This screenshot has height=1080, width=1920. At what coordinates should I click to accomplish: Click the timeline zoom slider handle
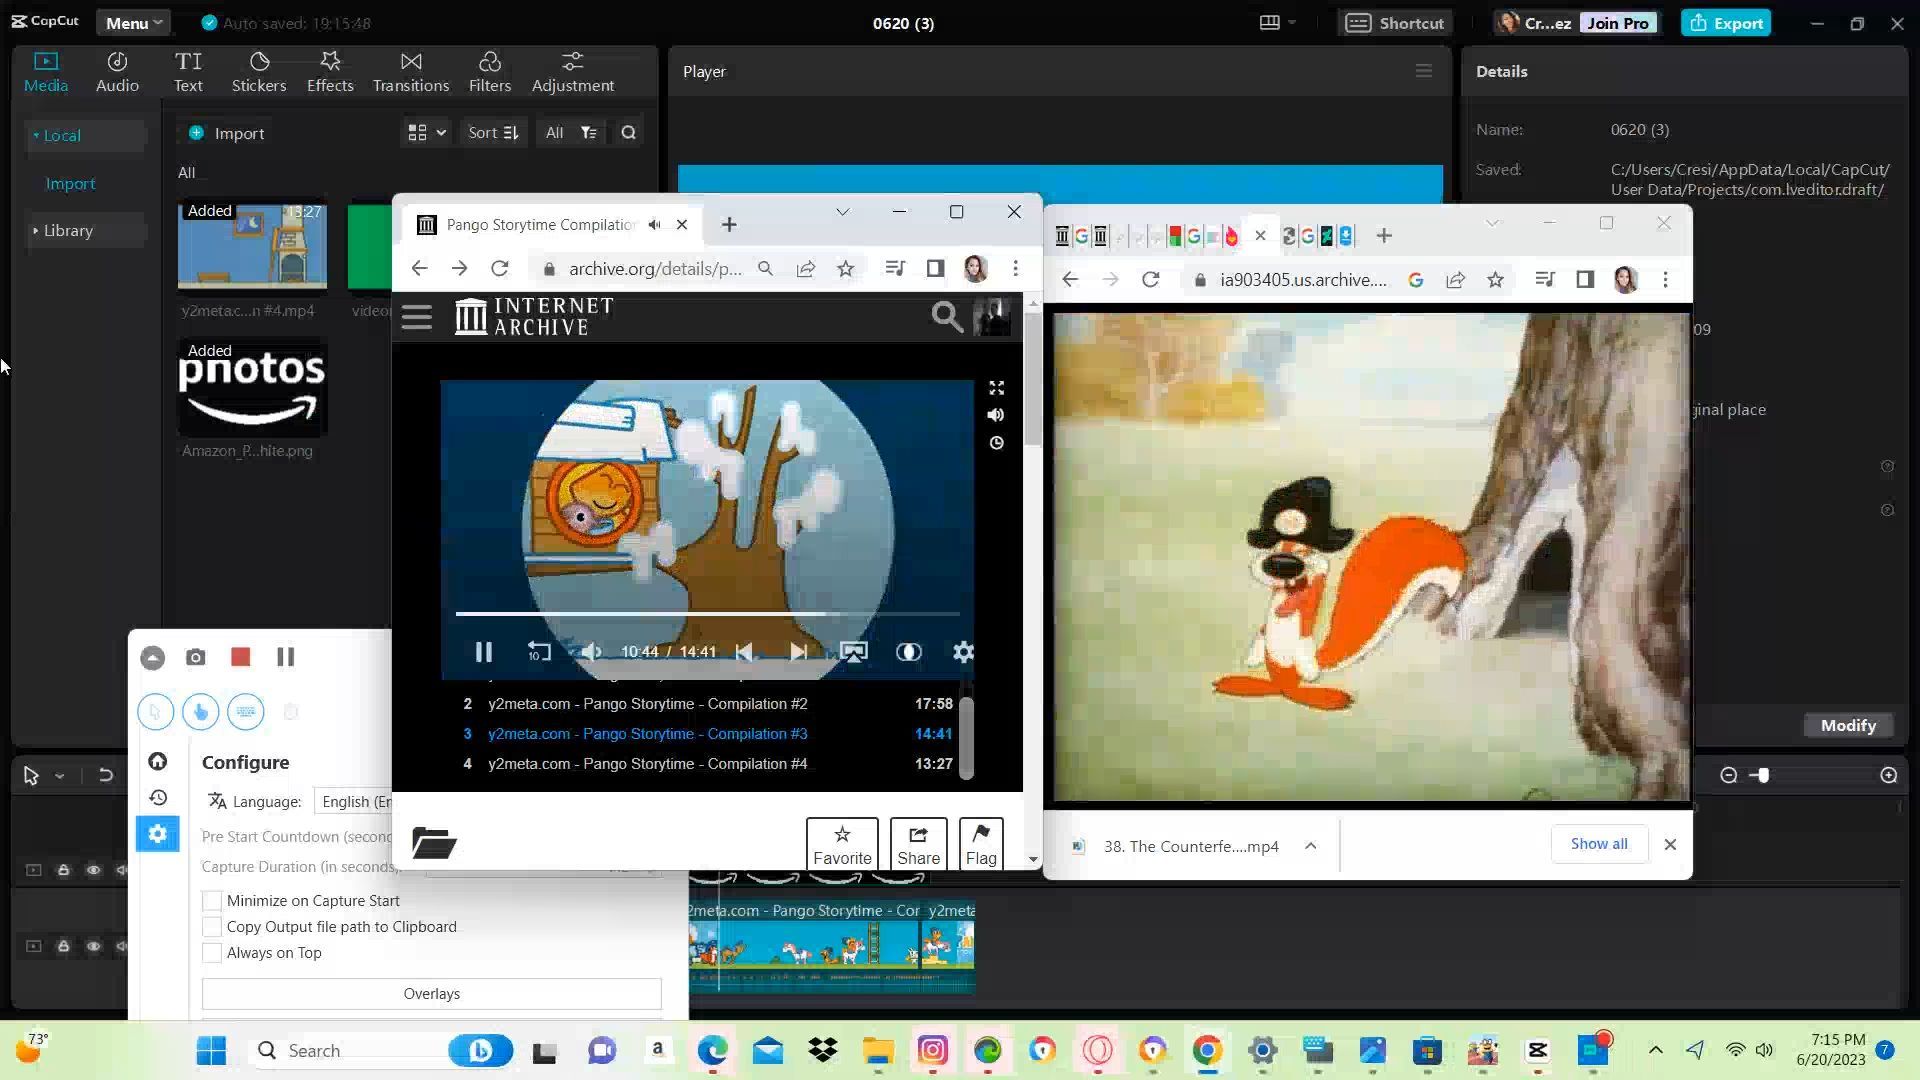[x=1763, y=775]
